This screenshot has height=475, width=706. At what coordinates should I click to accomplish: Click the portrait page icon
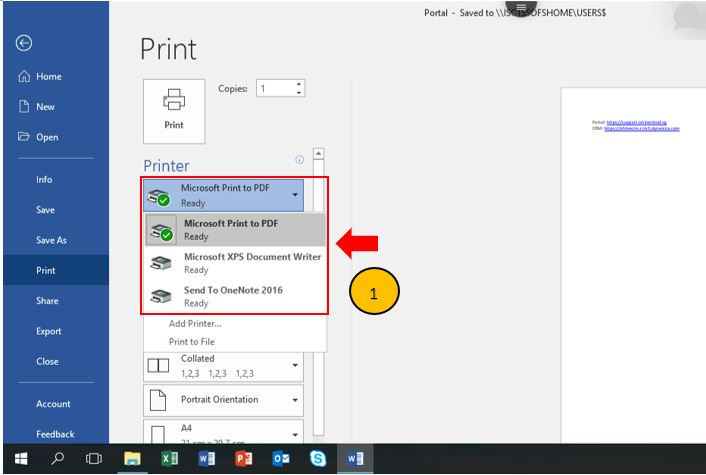[x=158, y=400]
